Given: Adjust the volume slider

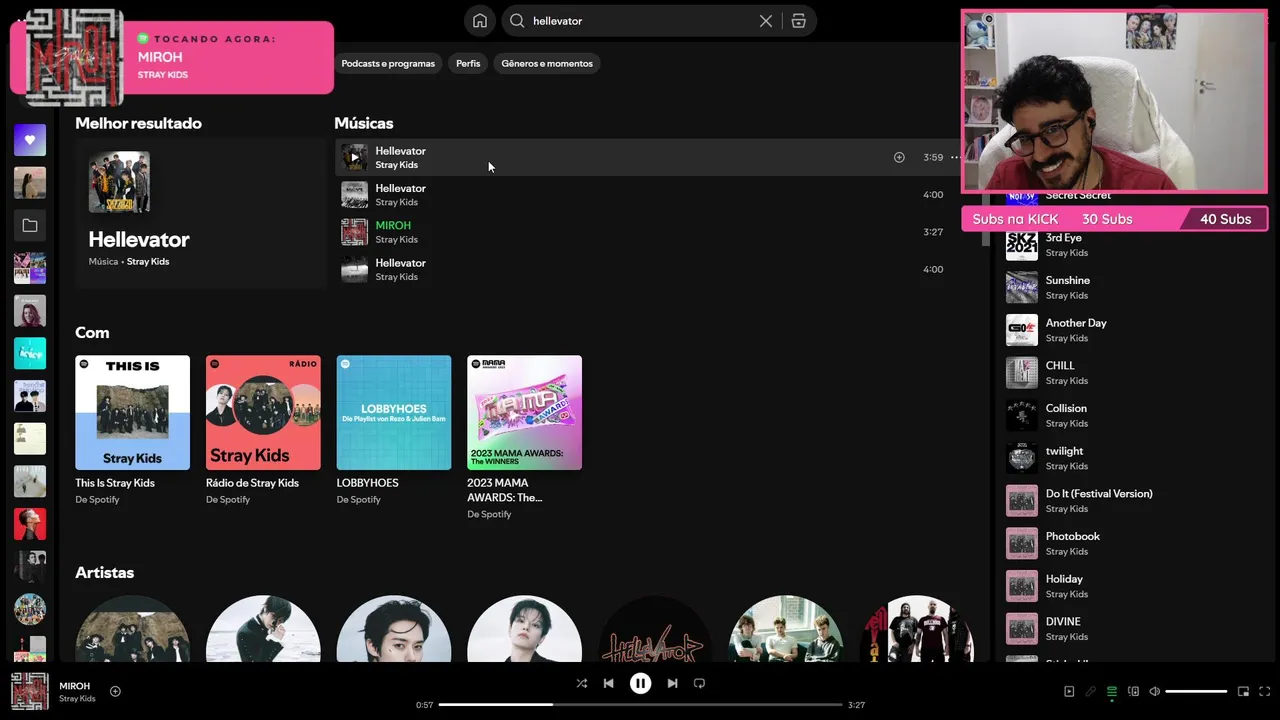Looking at the screenshot, I should coord(1196,691).
